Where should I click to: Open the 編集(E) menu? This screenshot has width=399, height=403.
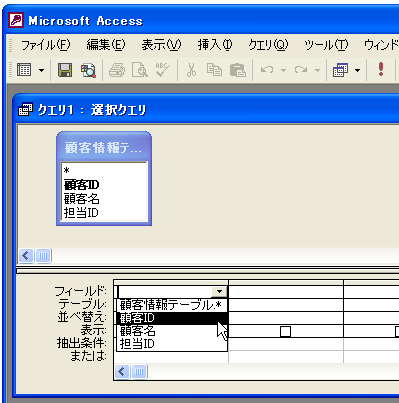pos(106,45)
